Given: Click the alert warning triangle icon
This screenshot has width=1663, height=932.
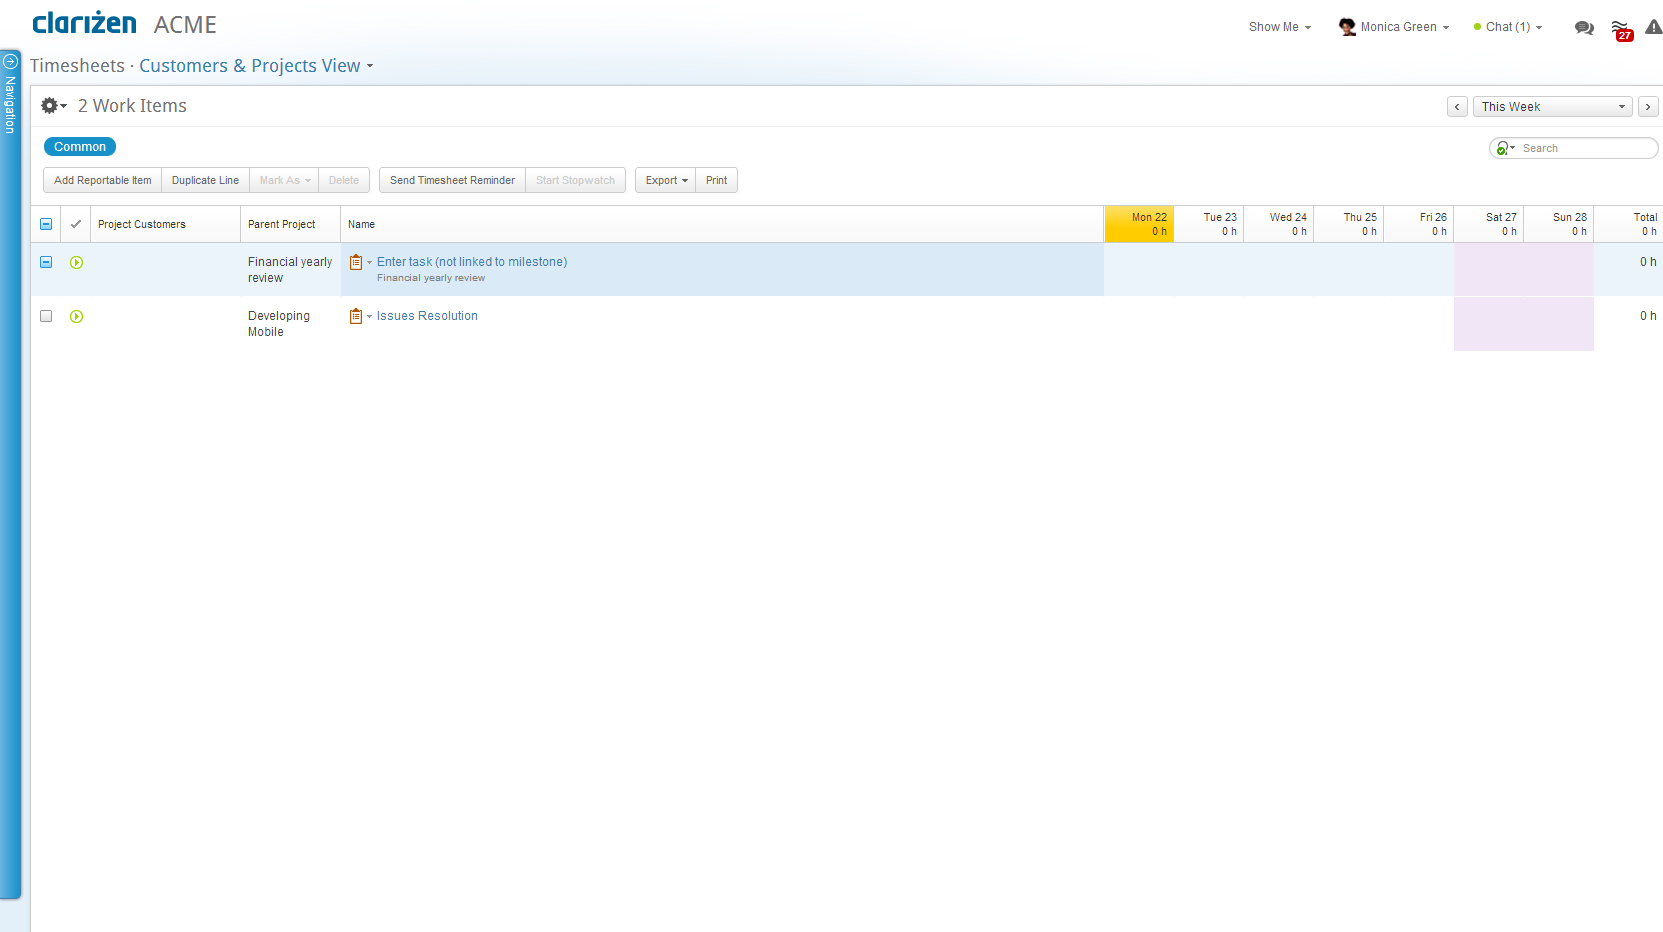Looking at the screenshot, I should (1653, 27).
